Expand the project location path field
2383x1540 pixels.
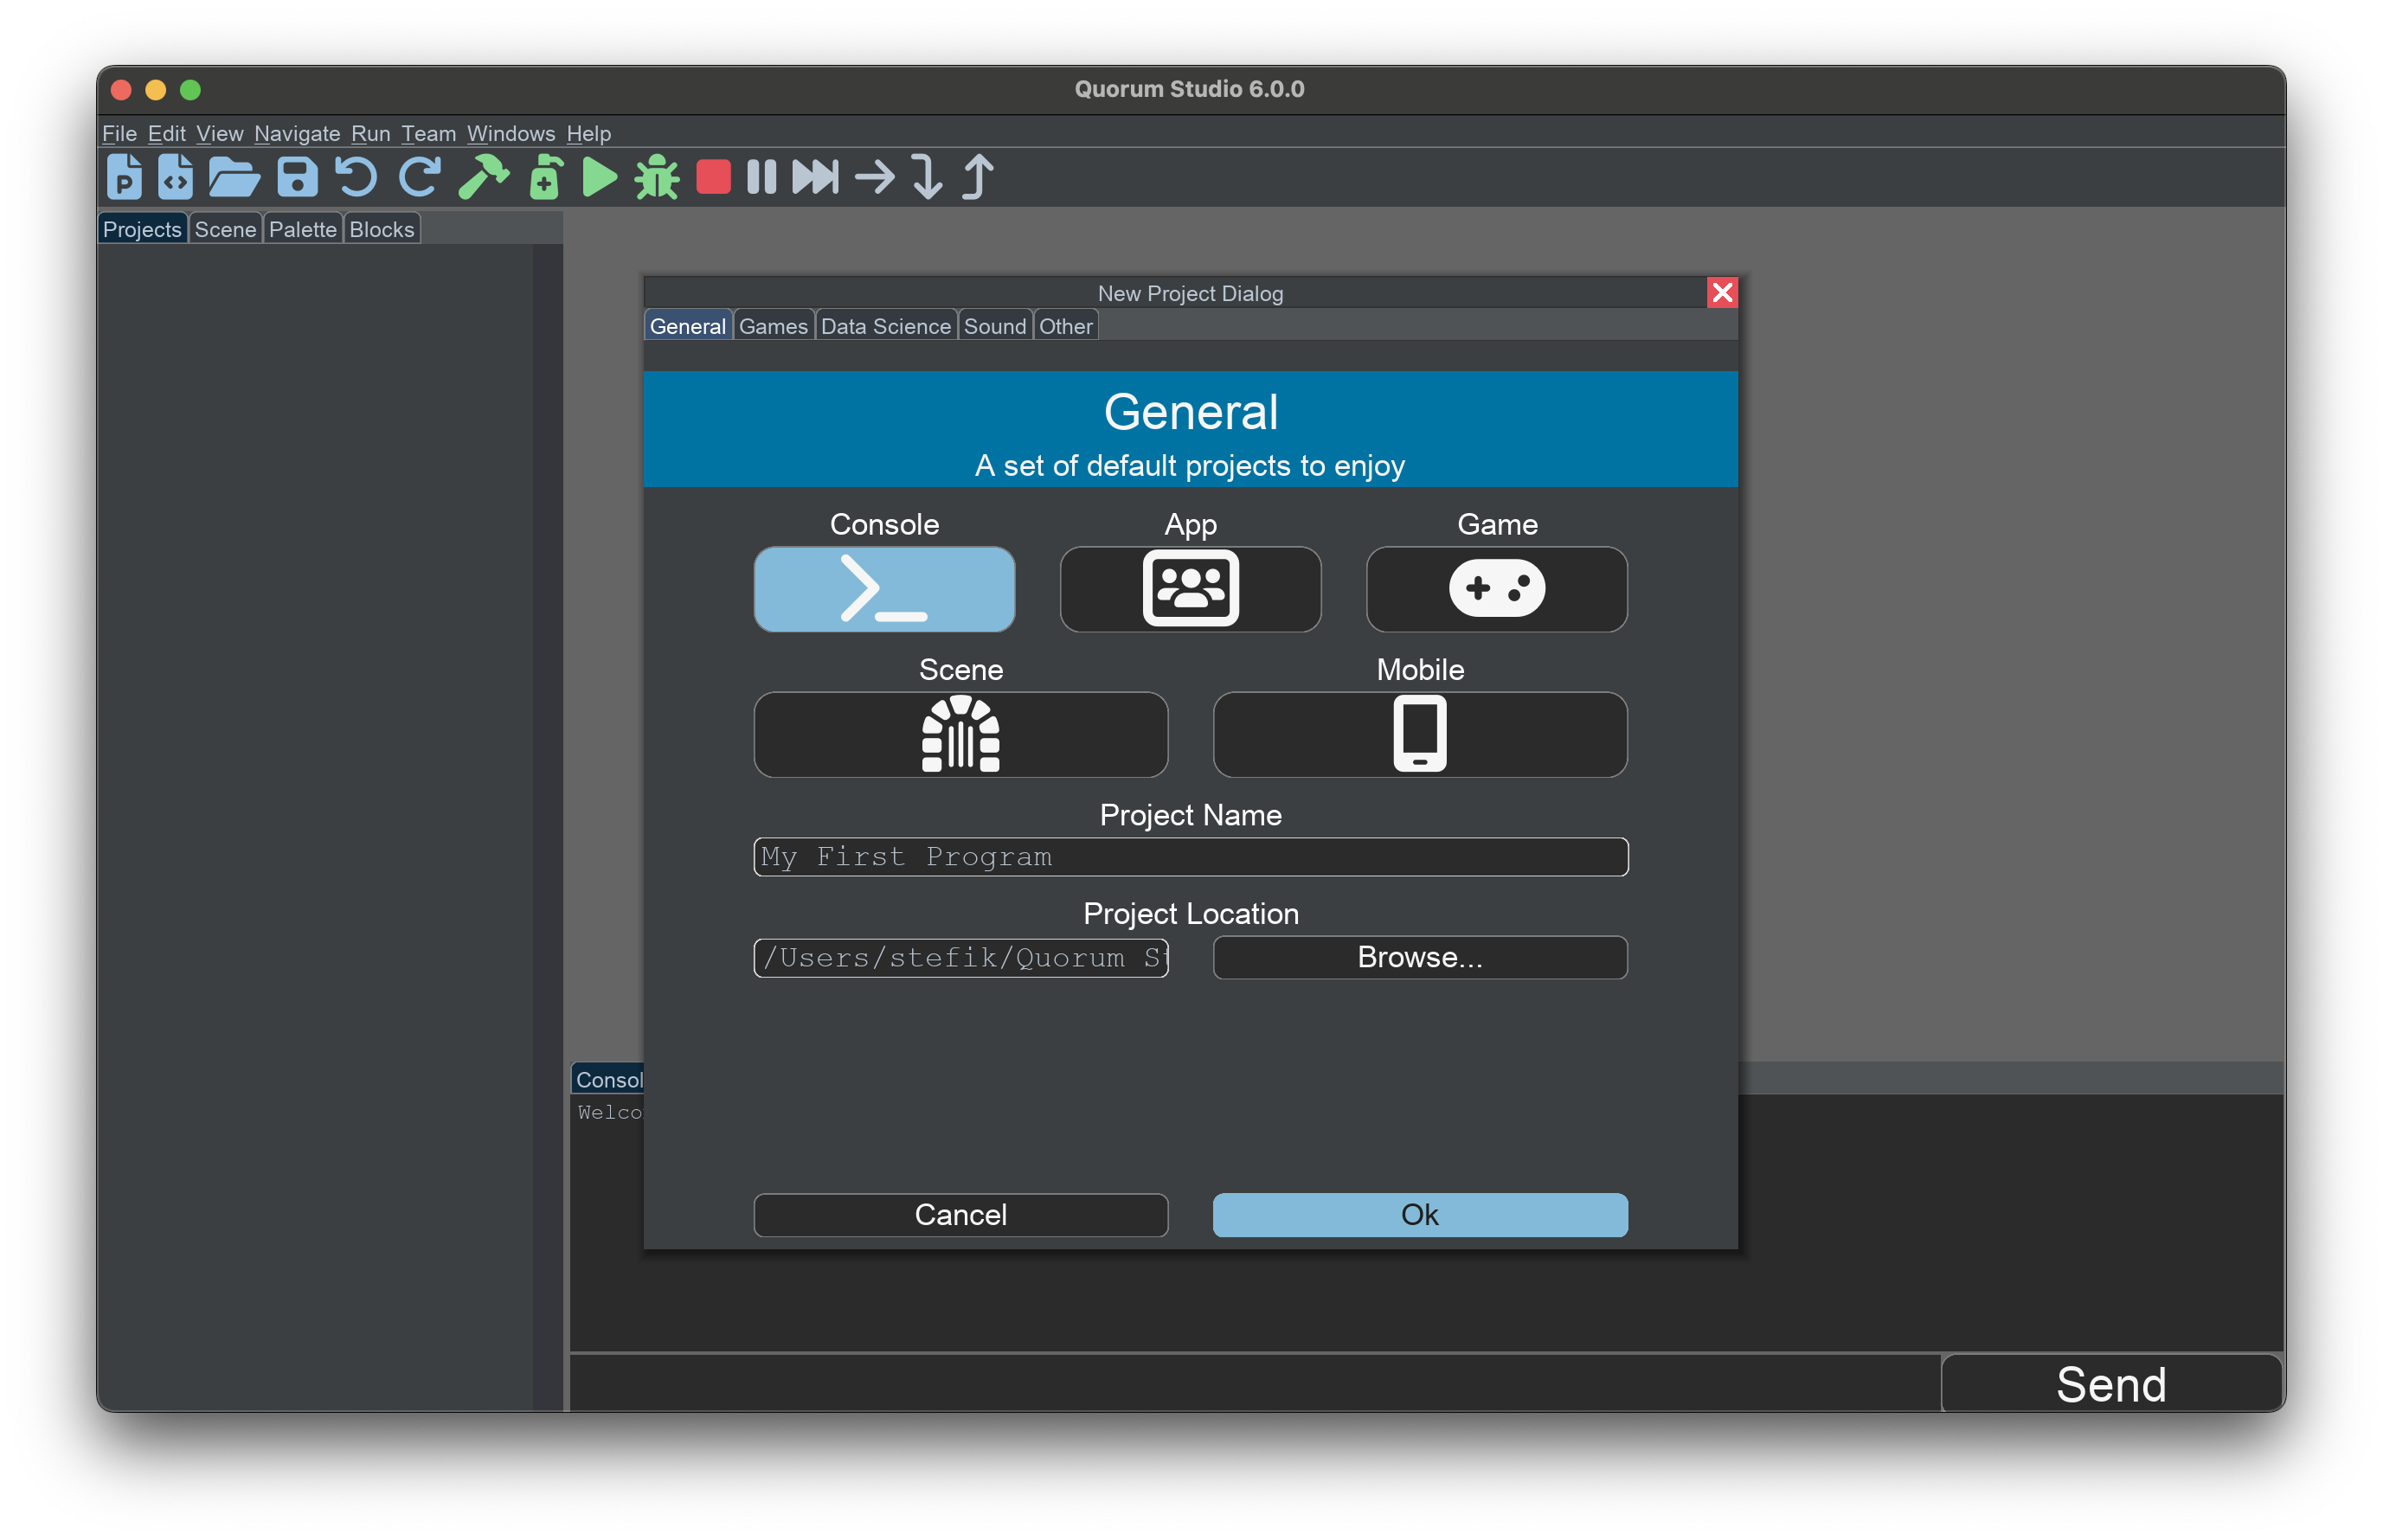point(964,959)
